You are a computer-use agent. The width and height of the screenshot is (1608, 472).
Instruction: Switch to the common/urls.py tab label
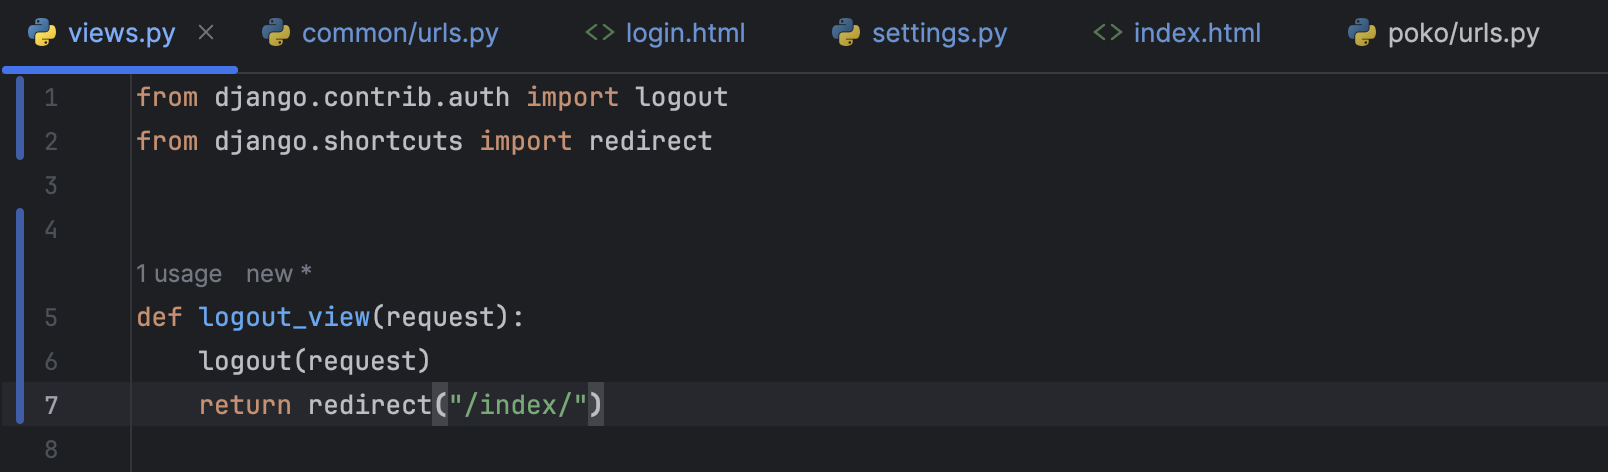pos(400,33)
